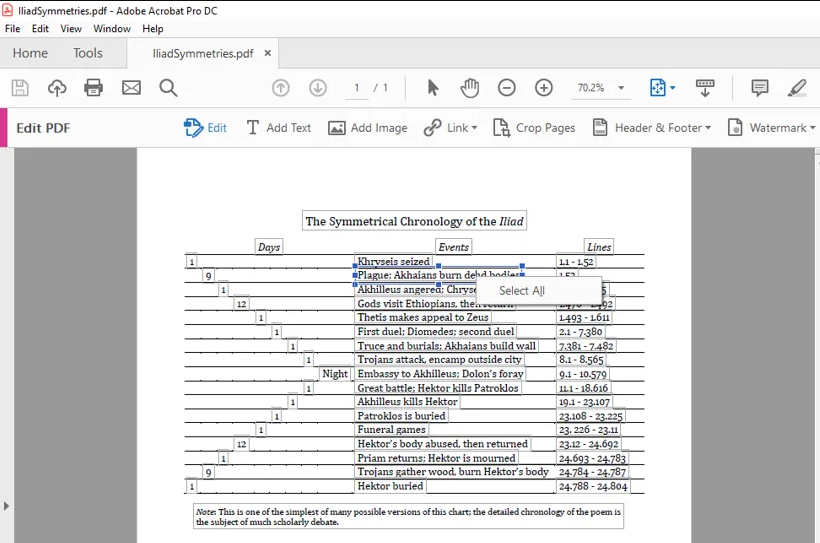This screenshot has height=543, width=820.
Task: Open the magnifier search tool
Action: click(x=168, y=87)
